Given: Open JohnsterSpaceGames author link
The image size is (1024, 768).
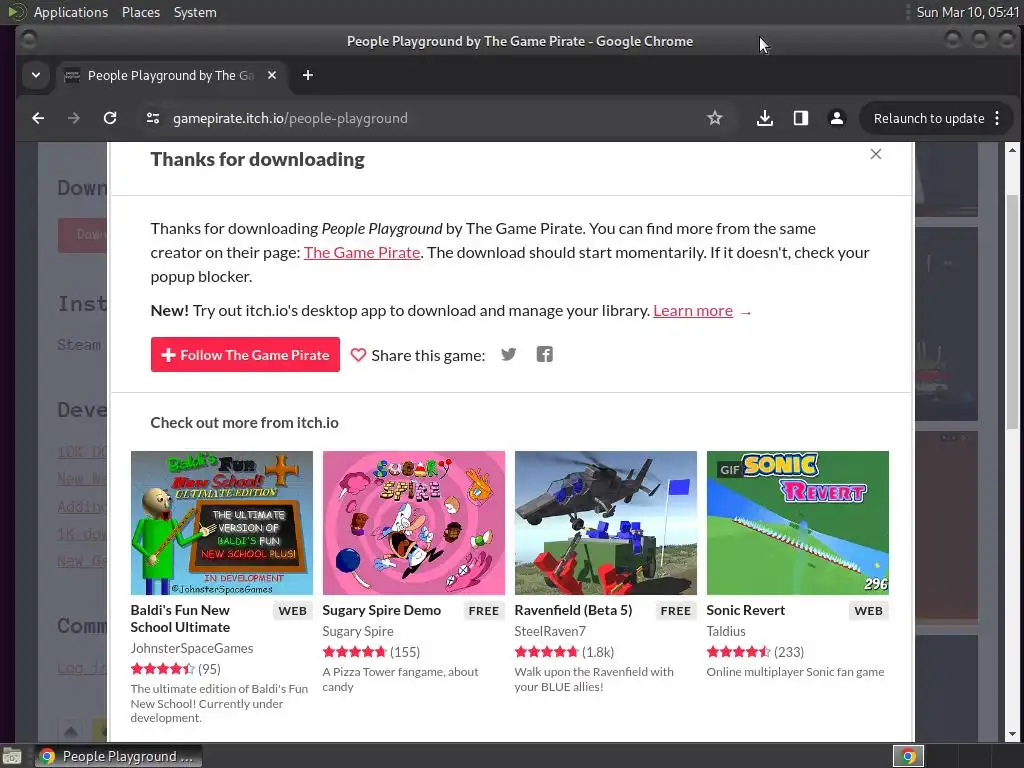Looking at the screenshot, I should tap(192, 648).
